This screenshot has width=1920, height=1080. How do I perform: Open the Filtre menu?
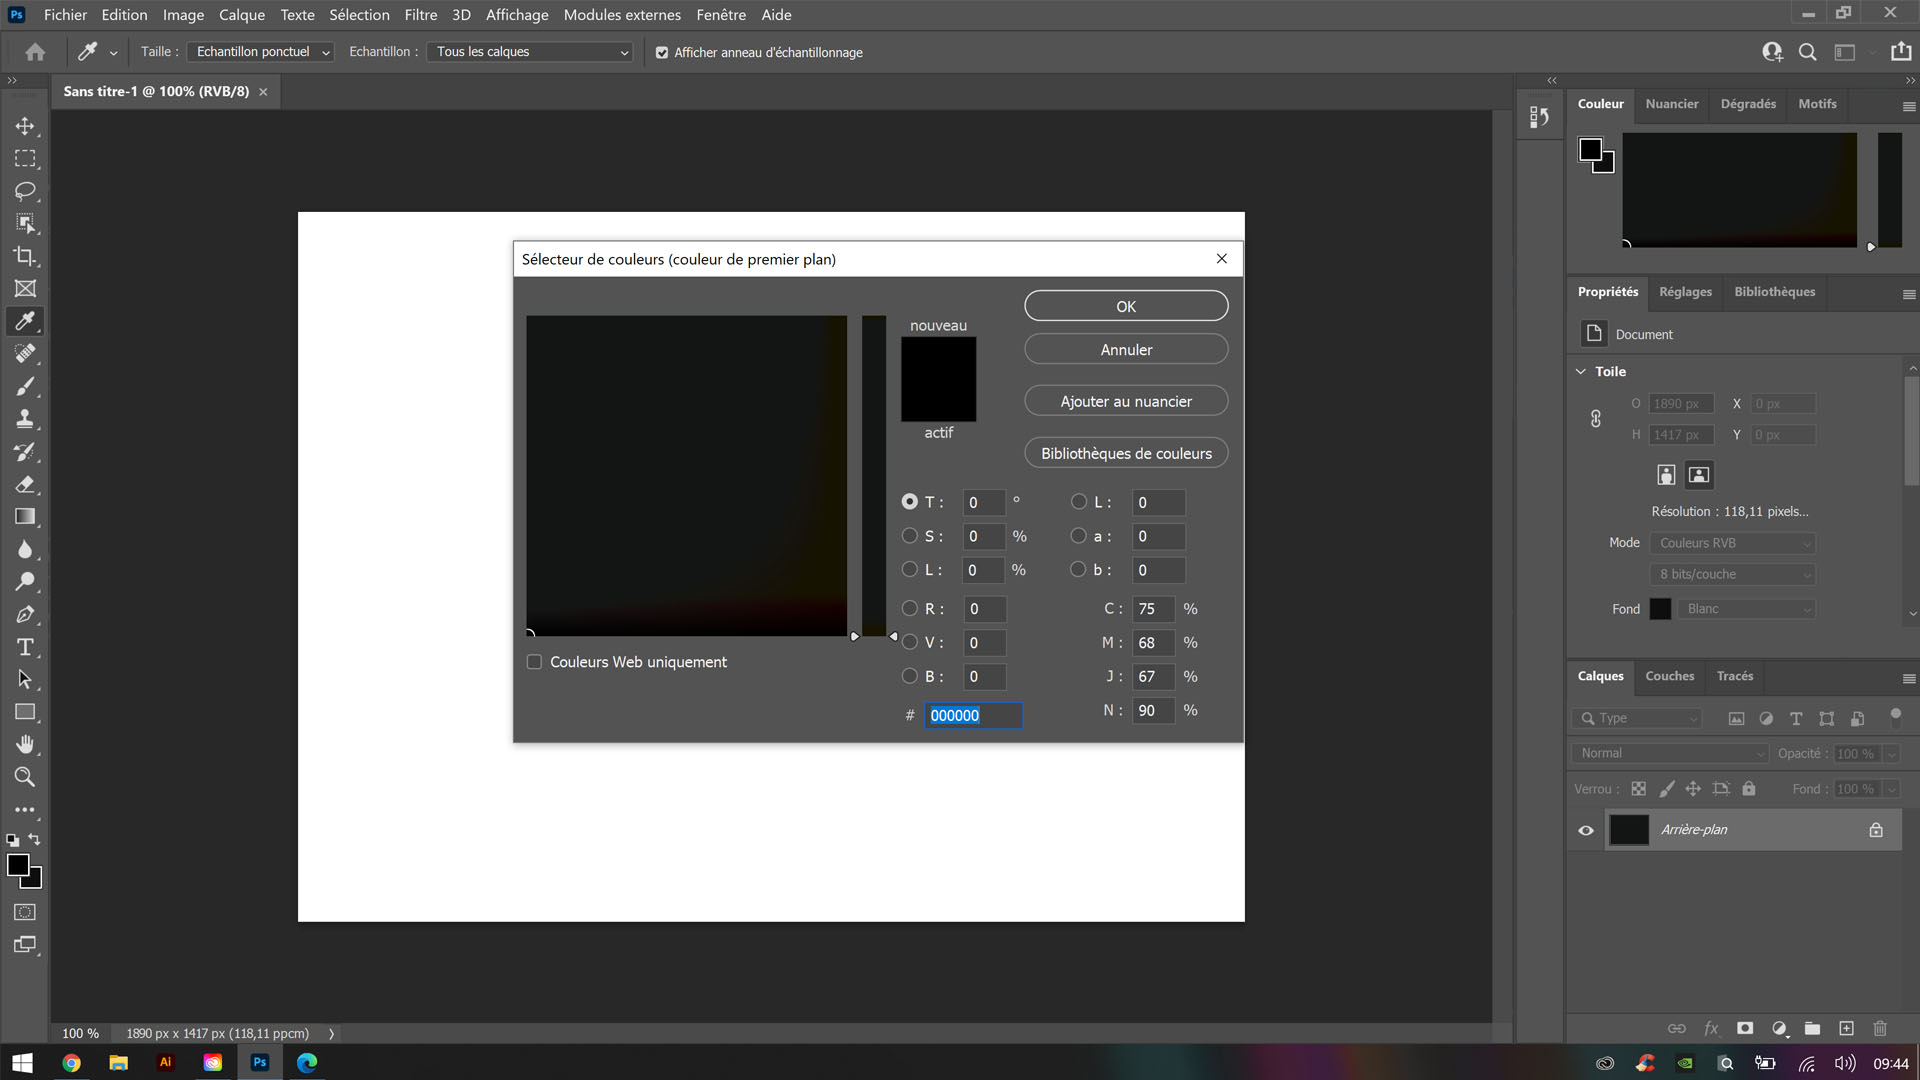coord(420,14)
